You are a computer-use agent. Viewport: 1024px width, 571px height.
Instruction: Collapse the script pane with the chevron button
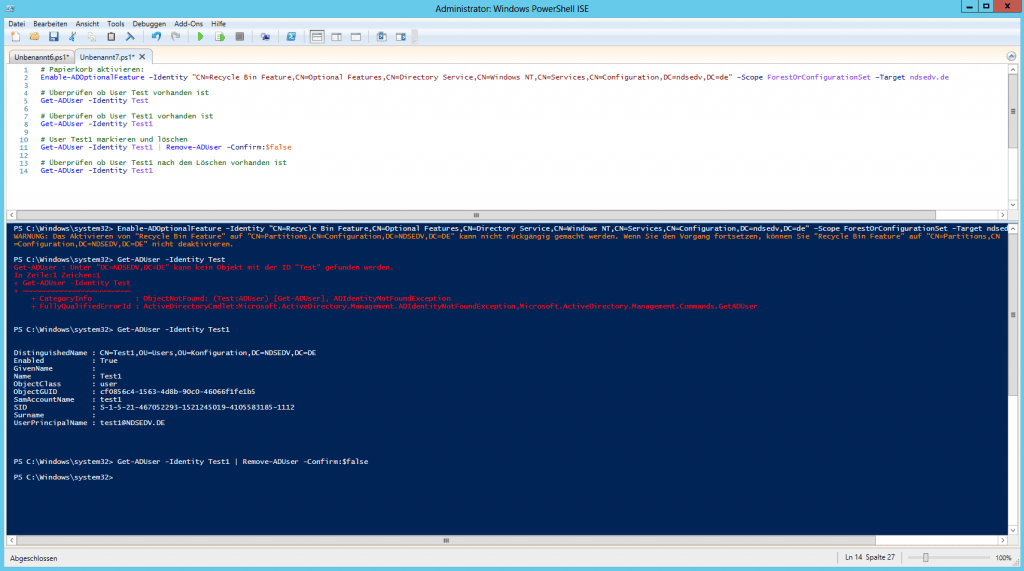[1009, 57]
